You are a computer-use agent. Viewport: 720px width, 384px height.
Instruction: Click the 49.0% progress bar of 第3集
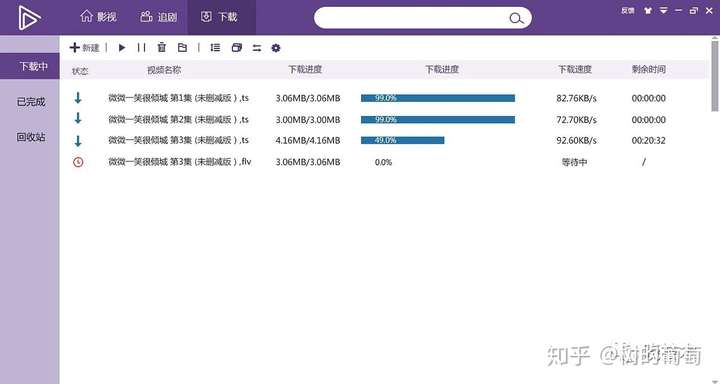coord(402,140)
